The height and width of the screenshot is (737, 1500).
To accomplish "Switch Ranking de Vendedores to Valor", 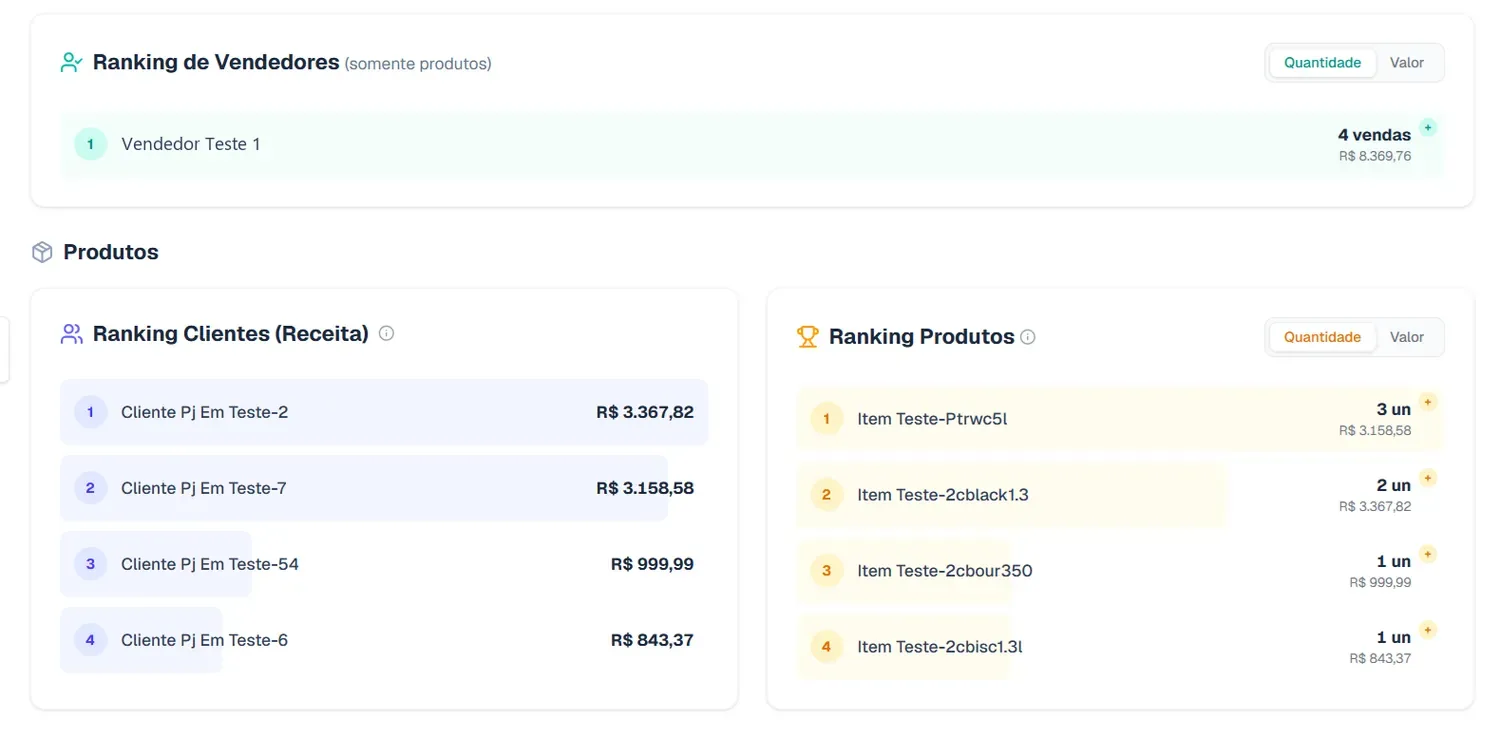I will click(1407, 63).
